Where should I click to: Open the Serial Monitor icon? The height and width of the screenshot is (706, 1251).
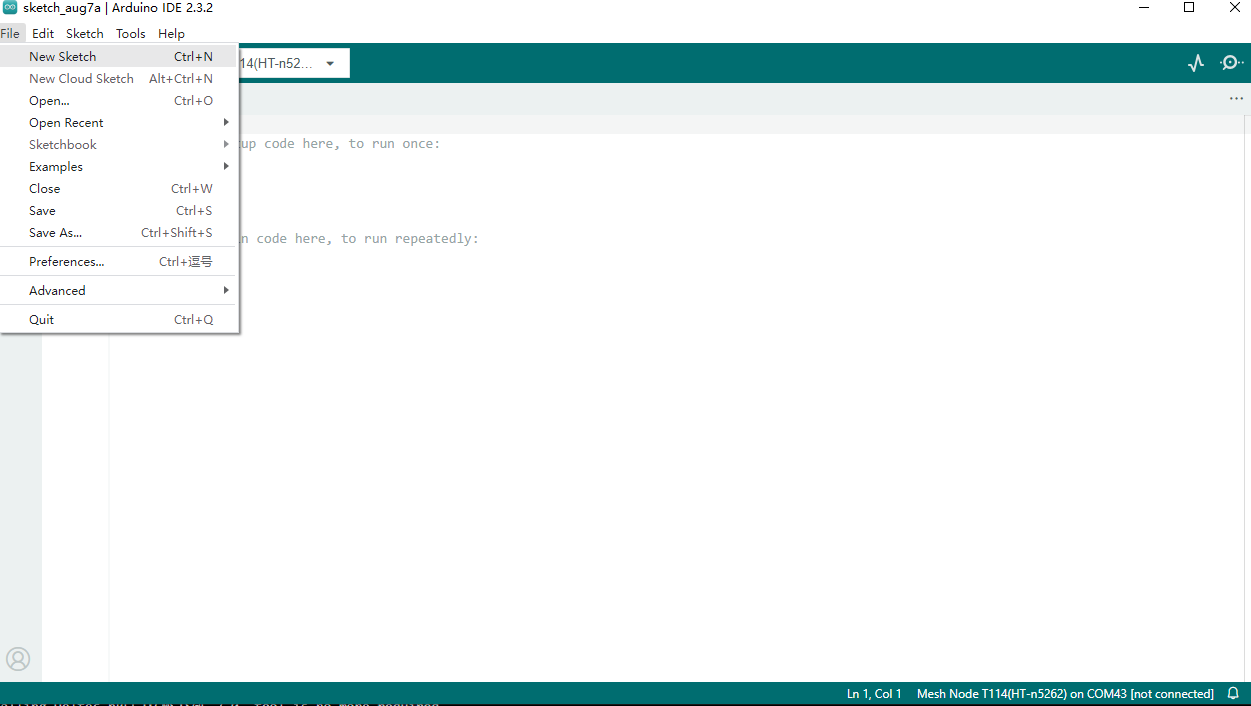1231,63
